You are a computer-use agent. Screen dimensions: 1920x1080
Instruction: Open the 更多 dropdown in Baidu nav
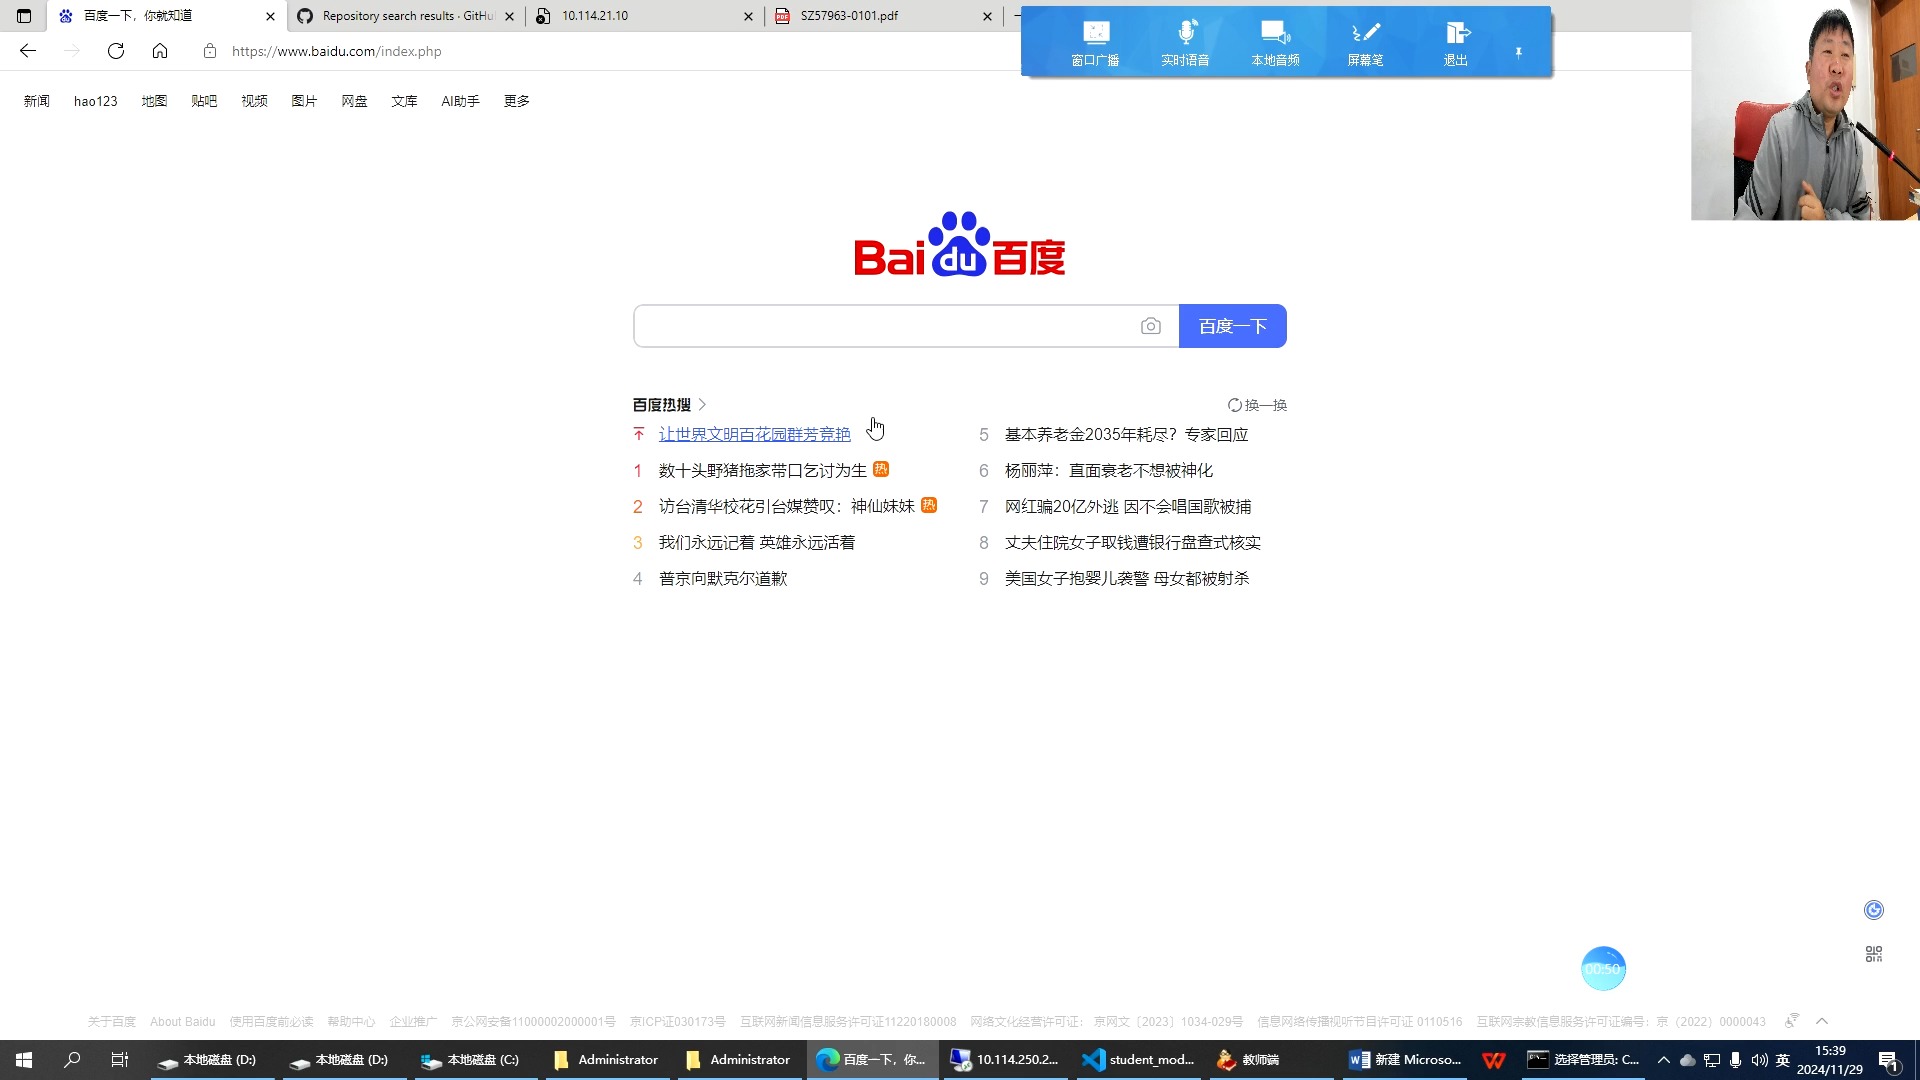tap(516, 100)
